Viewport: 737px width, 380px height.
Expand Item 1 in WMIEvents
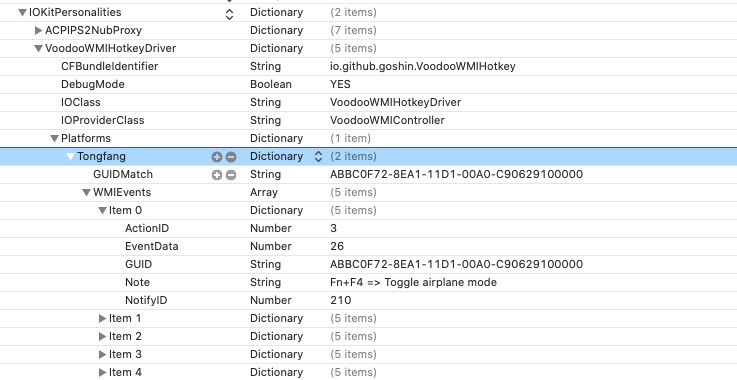pyautogui.click(x=102, y=319)
